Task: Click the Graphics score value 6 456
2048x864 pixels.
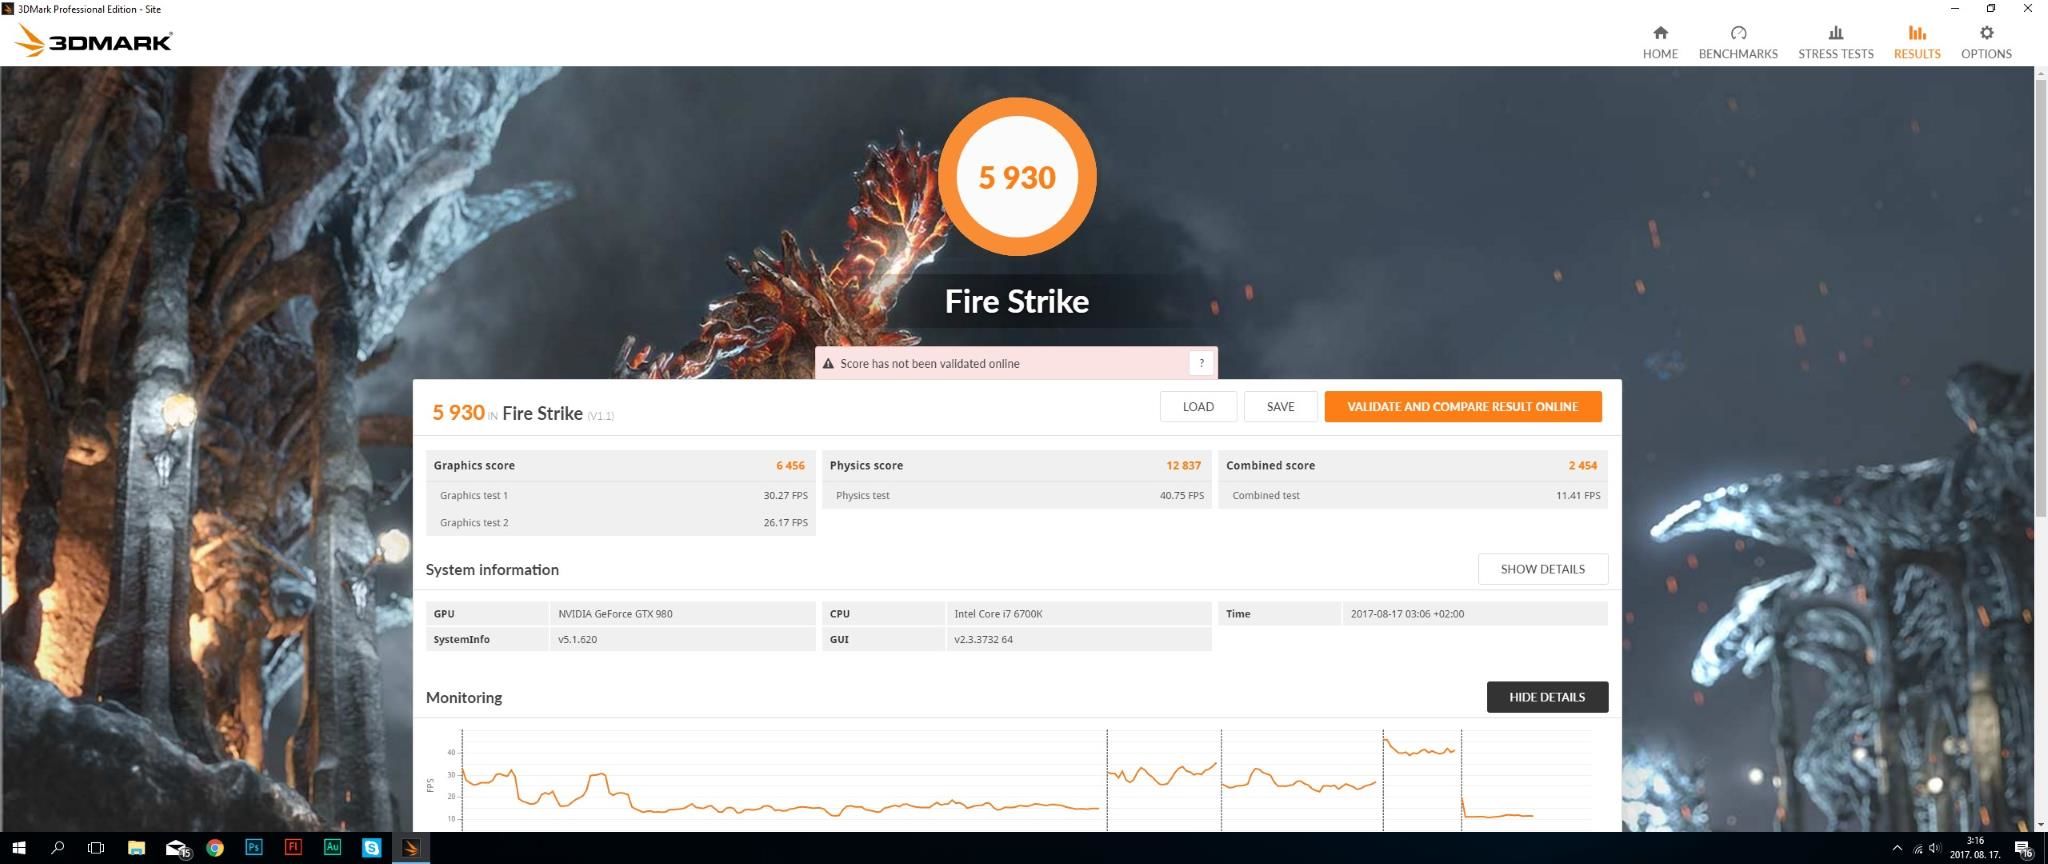Action: click(x=790, y=465)
